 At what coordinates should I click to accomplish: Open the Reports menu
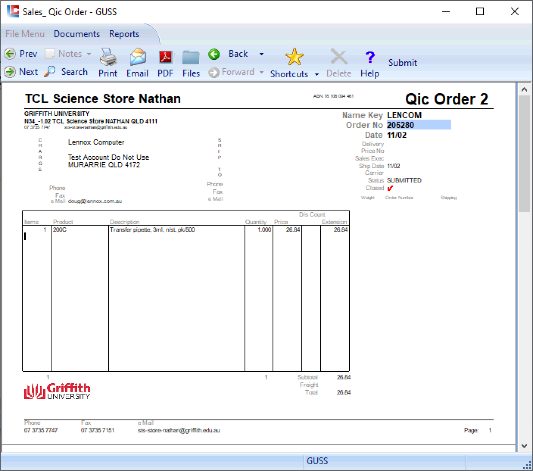(x=124, y=34)
